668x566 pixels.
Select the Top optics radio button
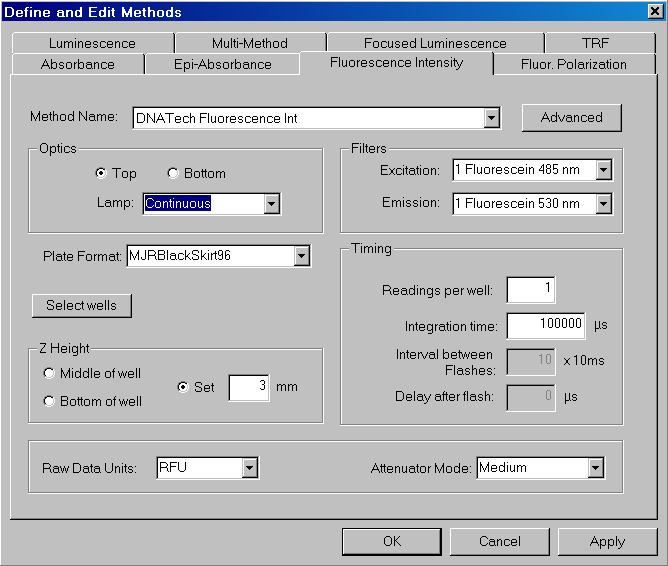coord(101,173)
